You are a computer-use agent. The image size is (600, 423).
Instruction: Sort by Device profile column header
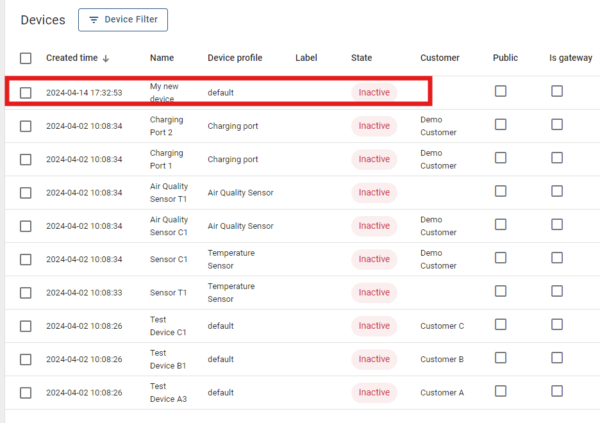click(x=235, y=58)
